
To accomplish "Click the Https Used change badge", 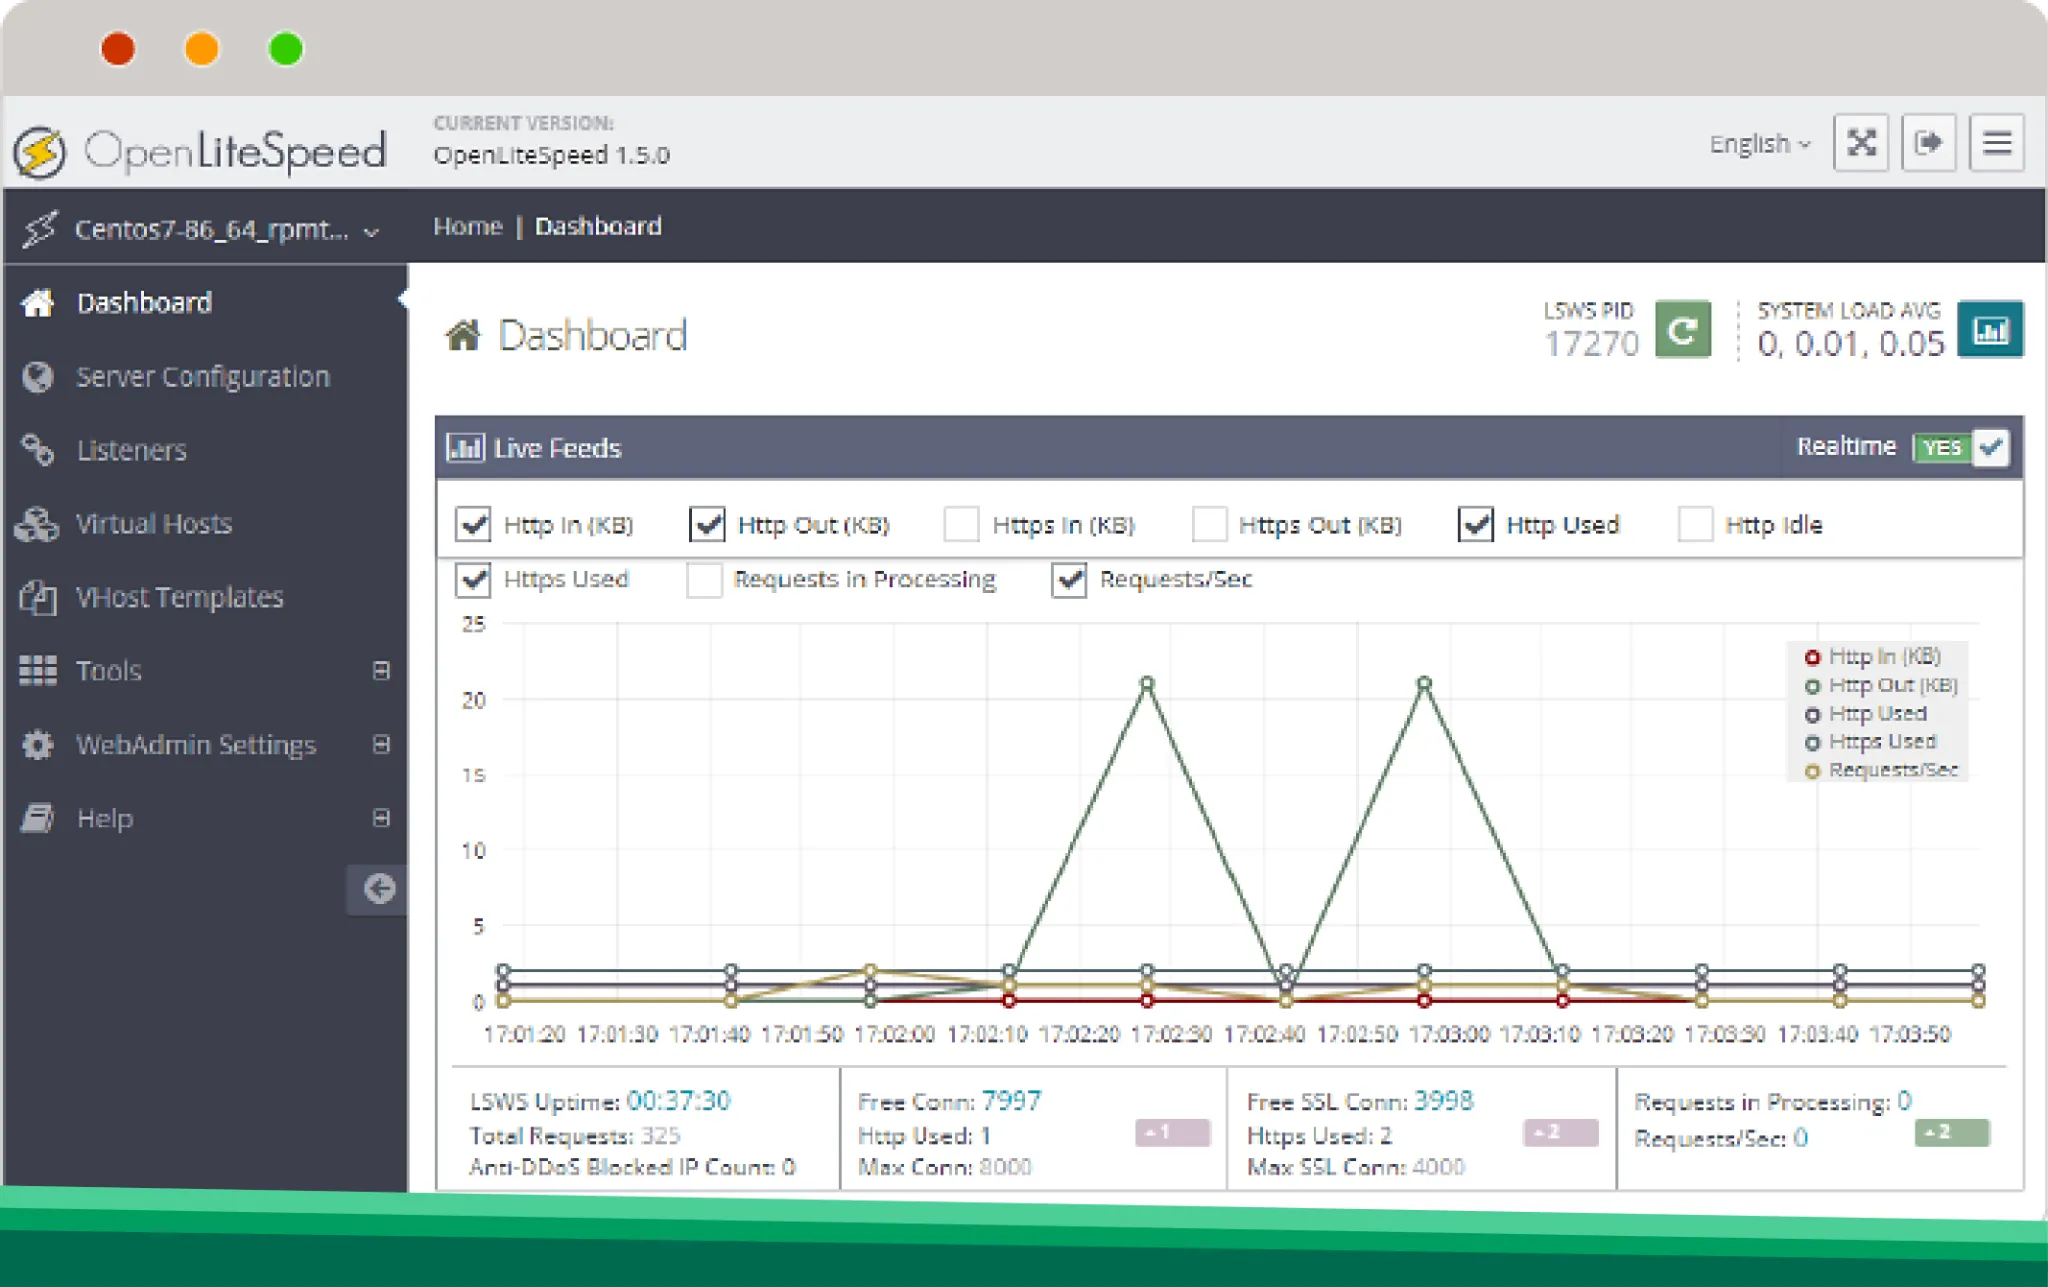I will click(1560, 1132).
